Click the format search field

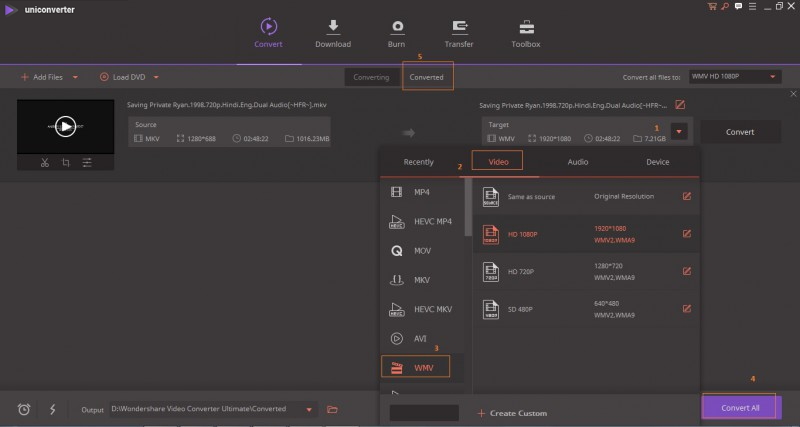pyautogui.click(x=424, y=413)
